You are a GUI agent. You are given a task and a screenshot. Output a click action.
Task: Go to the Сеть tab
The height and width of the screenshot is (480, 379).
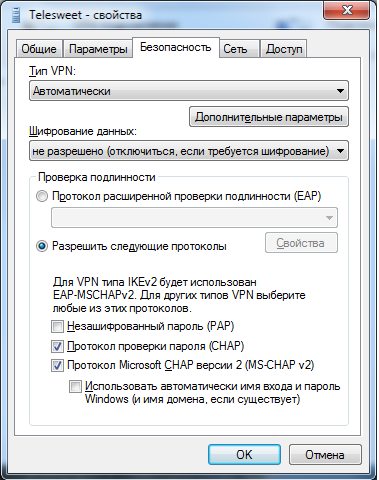pyautogui.click(x=239, y=49)
